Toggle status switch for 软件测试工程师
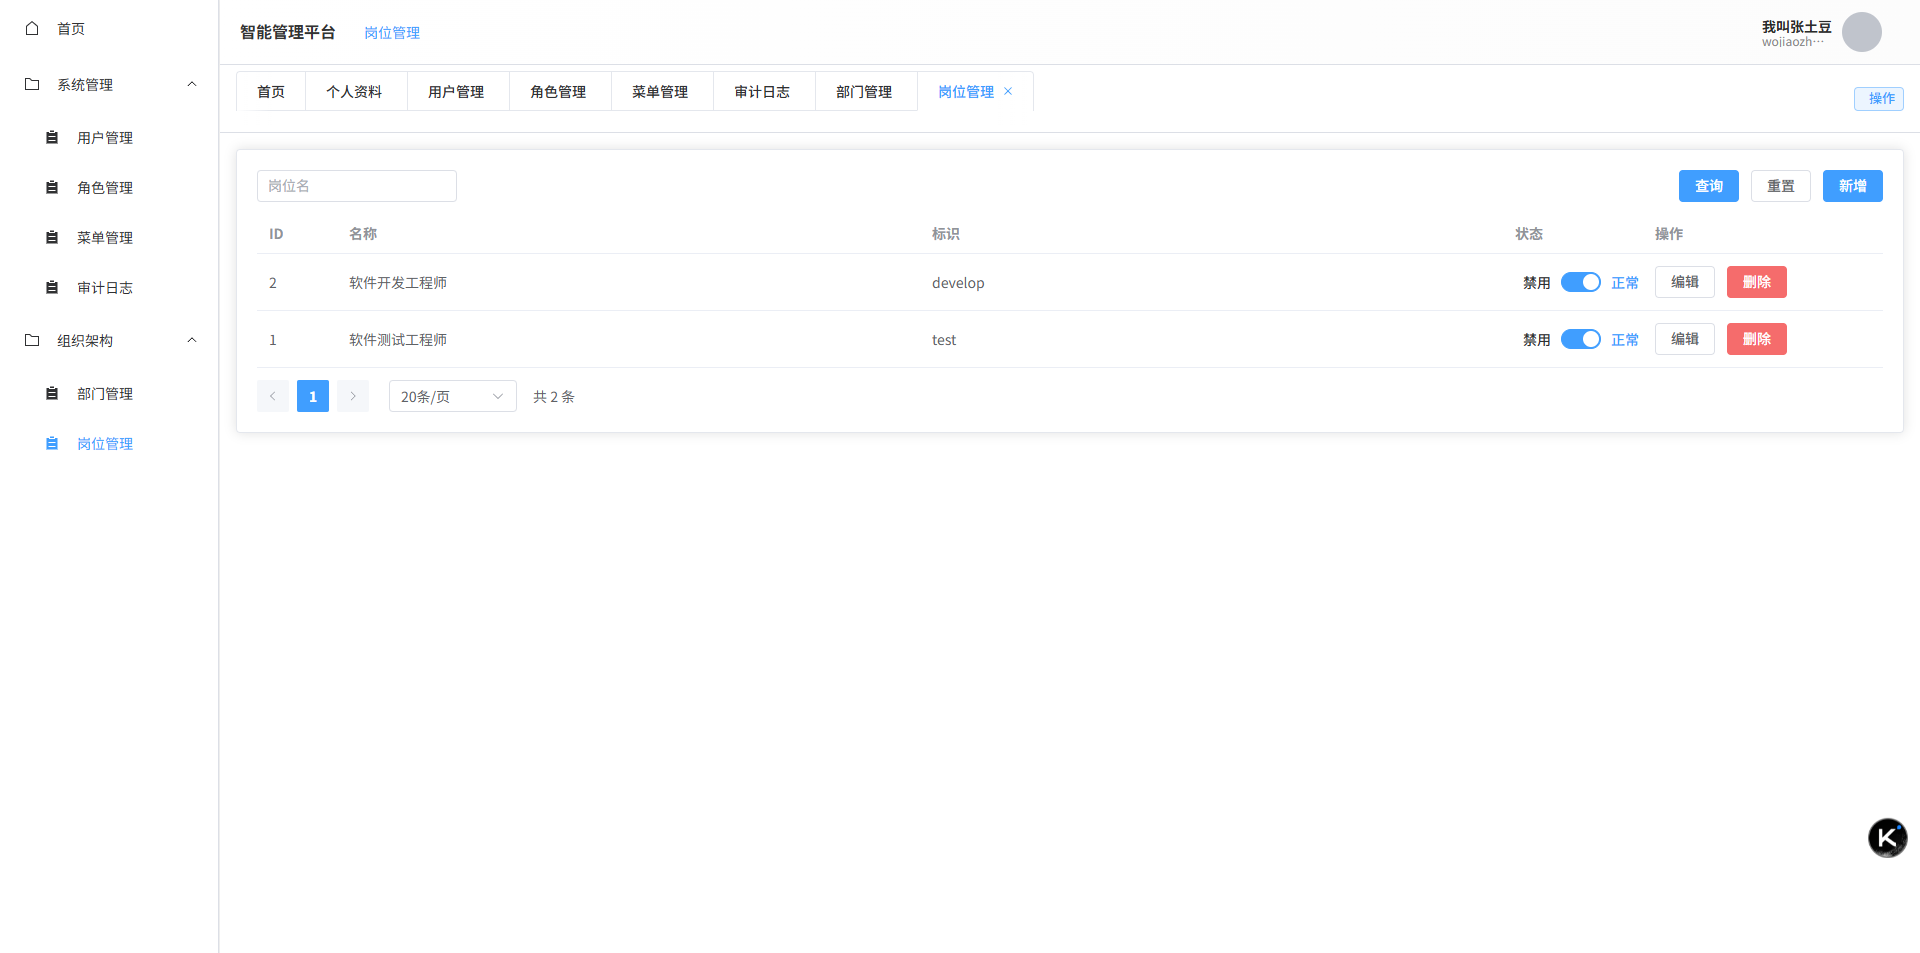The image size is (1920, 953). tap(1581, 339)
